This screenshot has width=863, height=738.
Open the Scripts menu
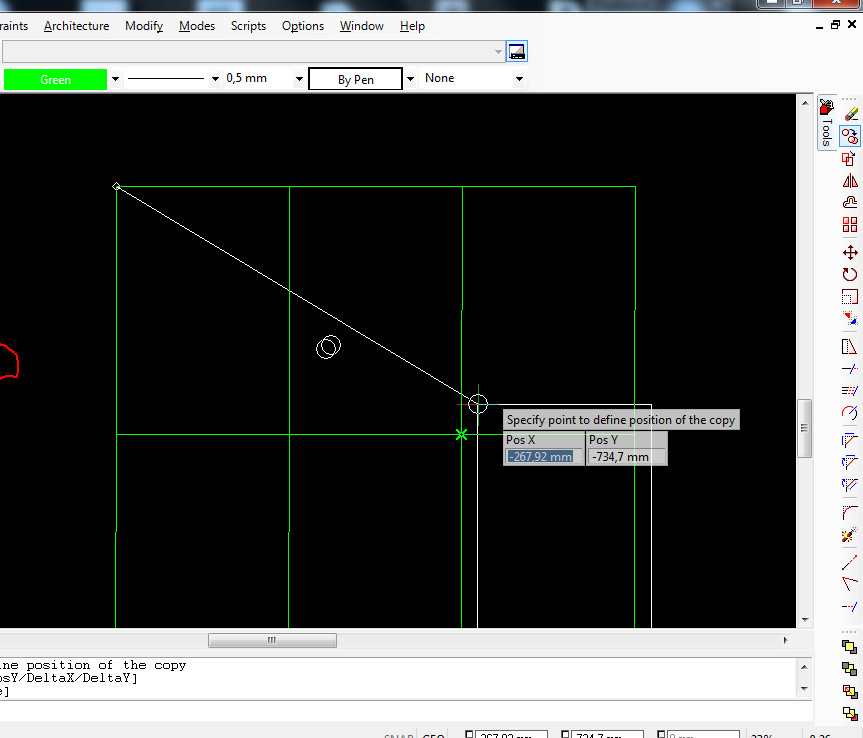coord(248,26)
